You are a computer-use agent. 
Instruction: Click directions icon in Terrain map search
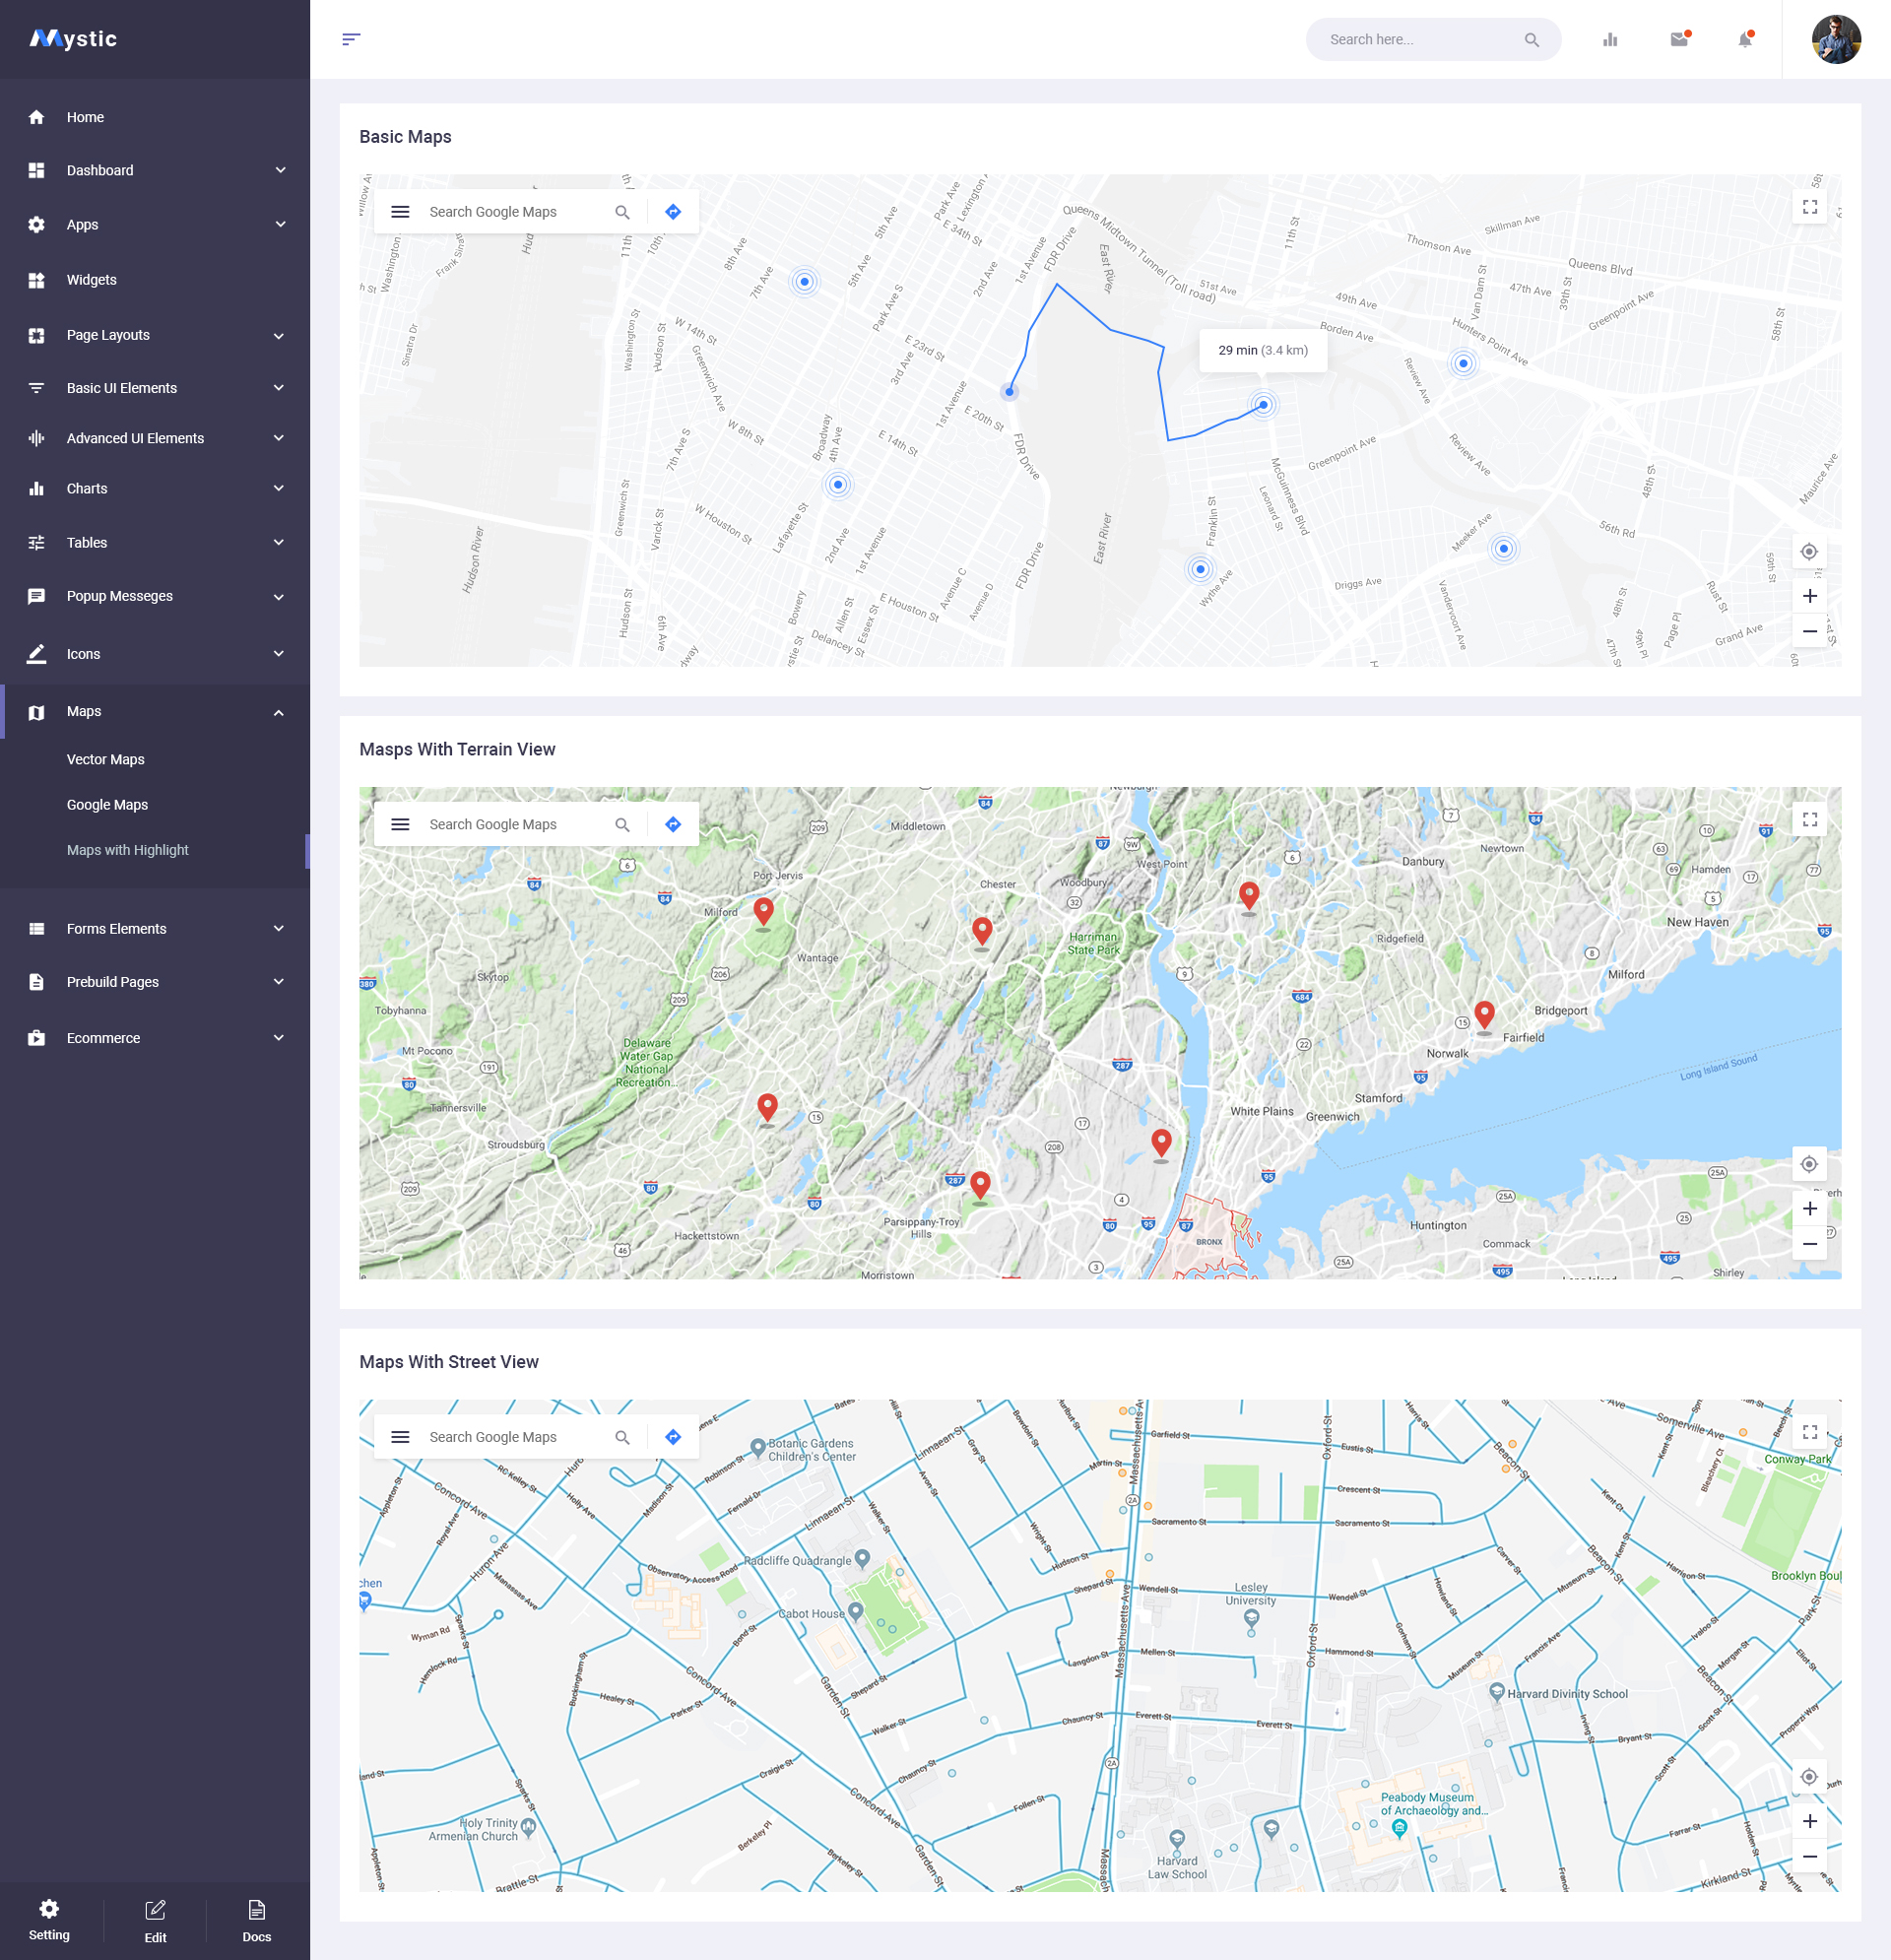pos(673,824)
